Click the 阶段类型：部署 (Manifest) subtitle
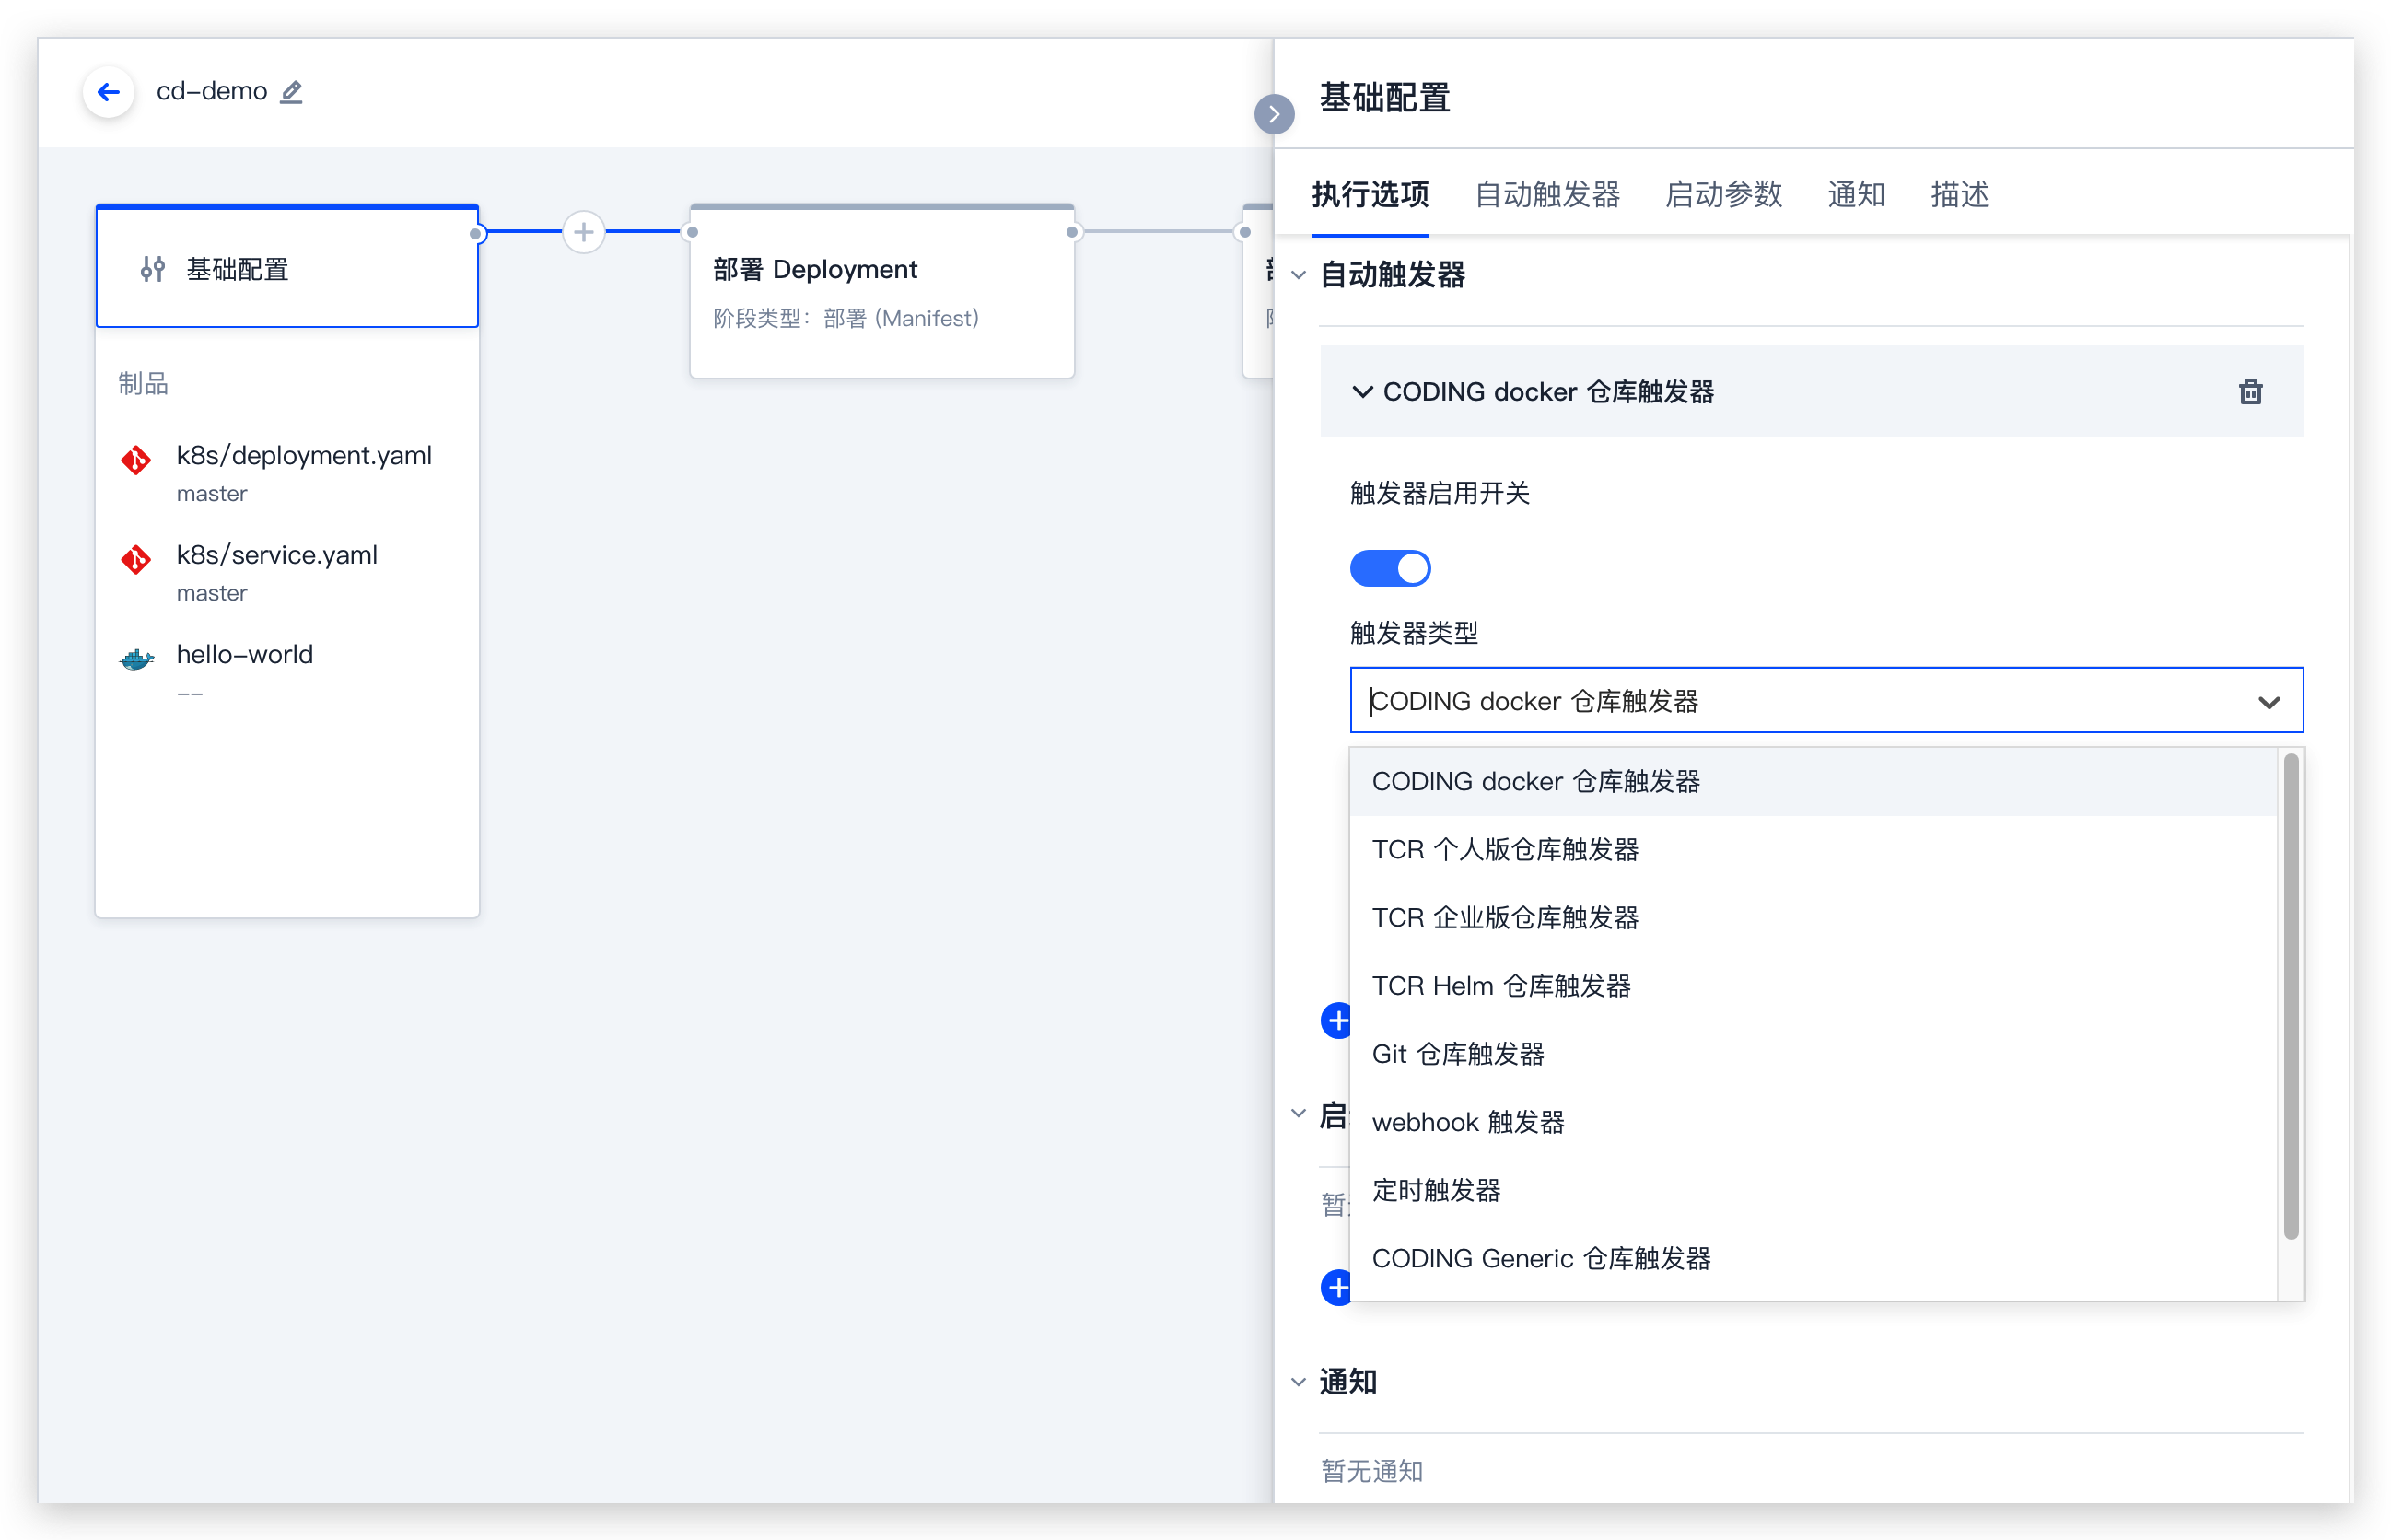This screenshot has width=2391, height=1540. point(845,318)
